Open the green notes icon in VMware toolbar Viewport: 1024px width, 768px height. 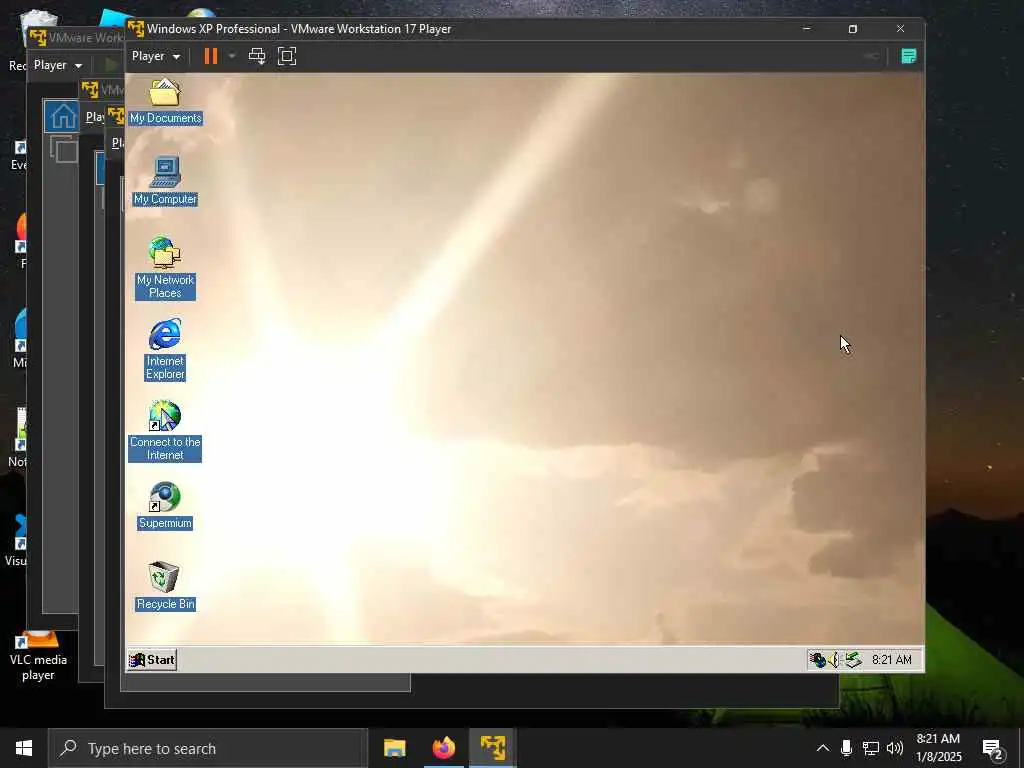(908, 56)
